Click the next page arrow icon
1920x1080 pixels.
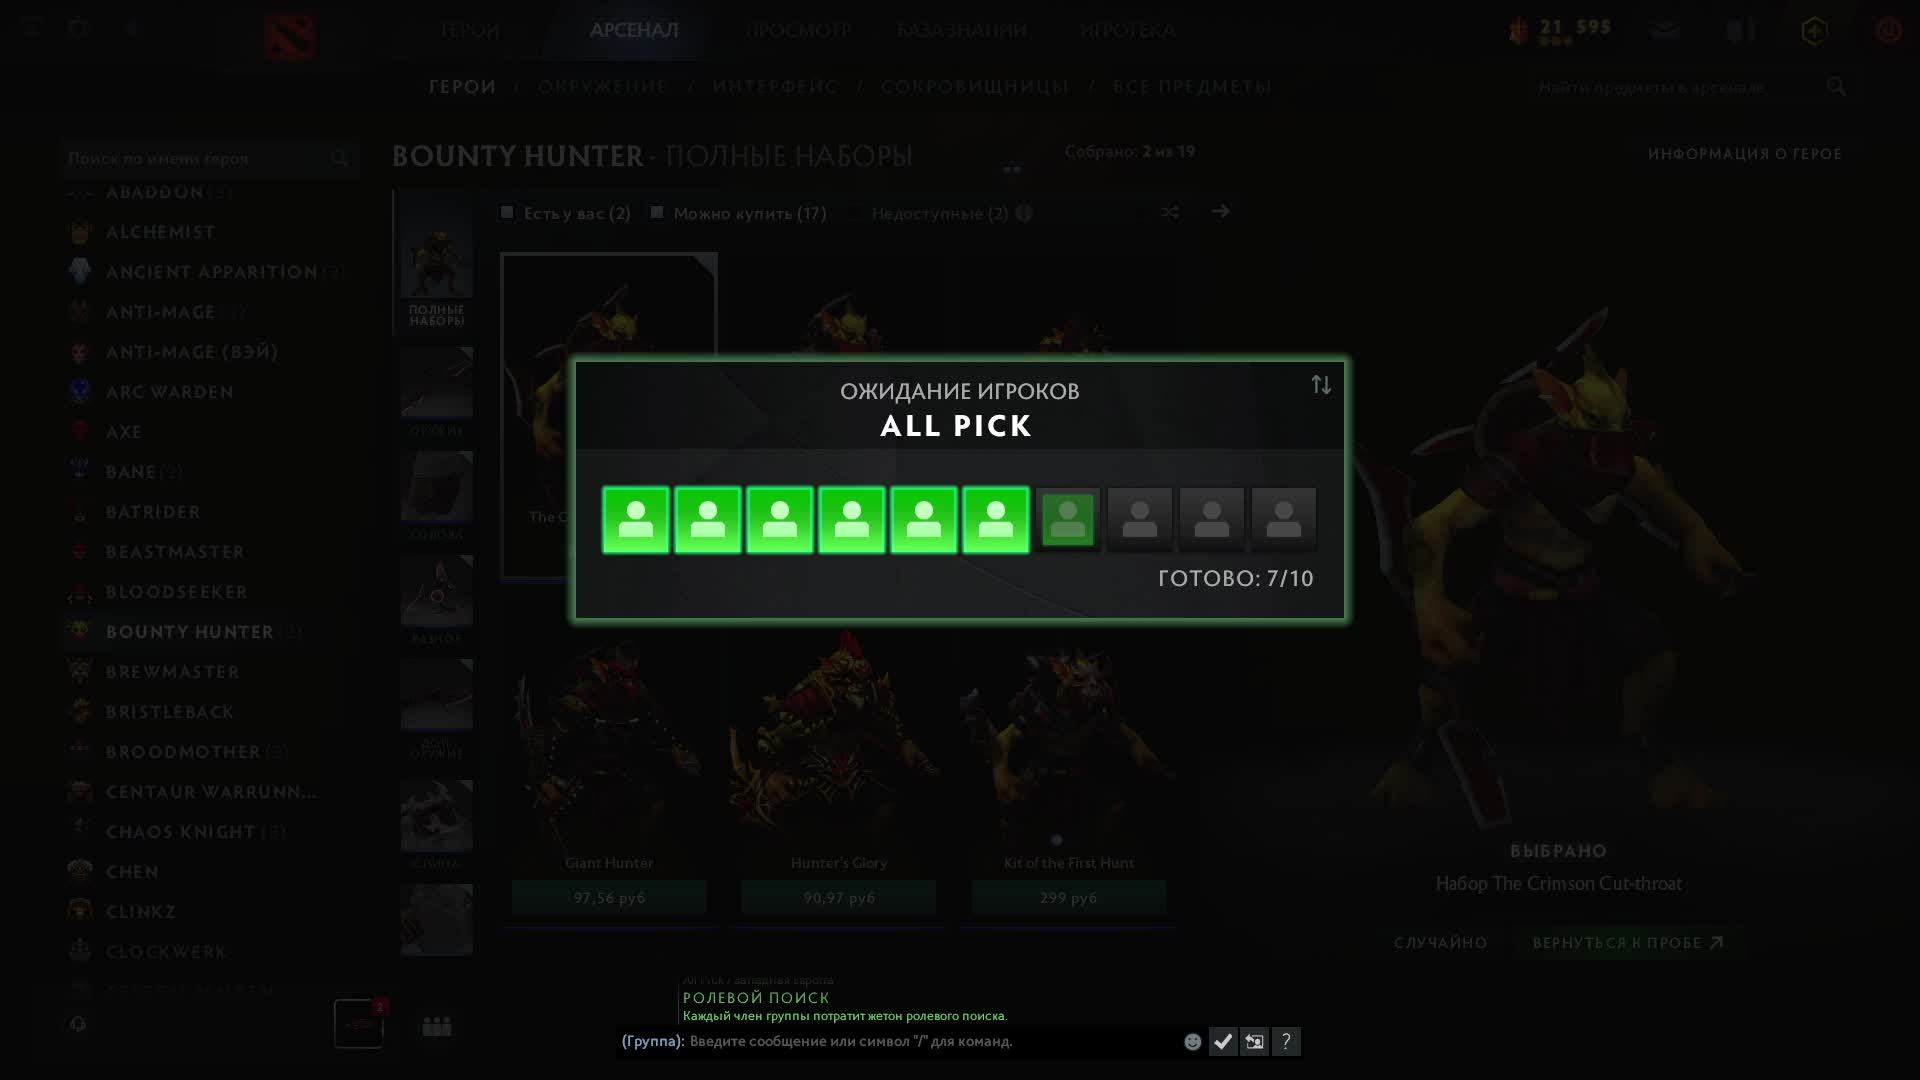tap(1220, 212)
